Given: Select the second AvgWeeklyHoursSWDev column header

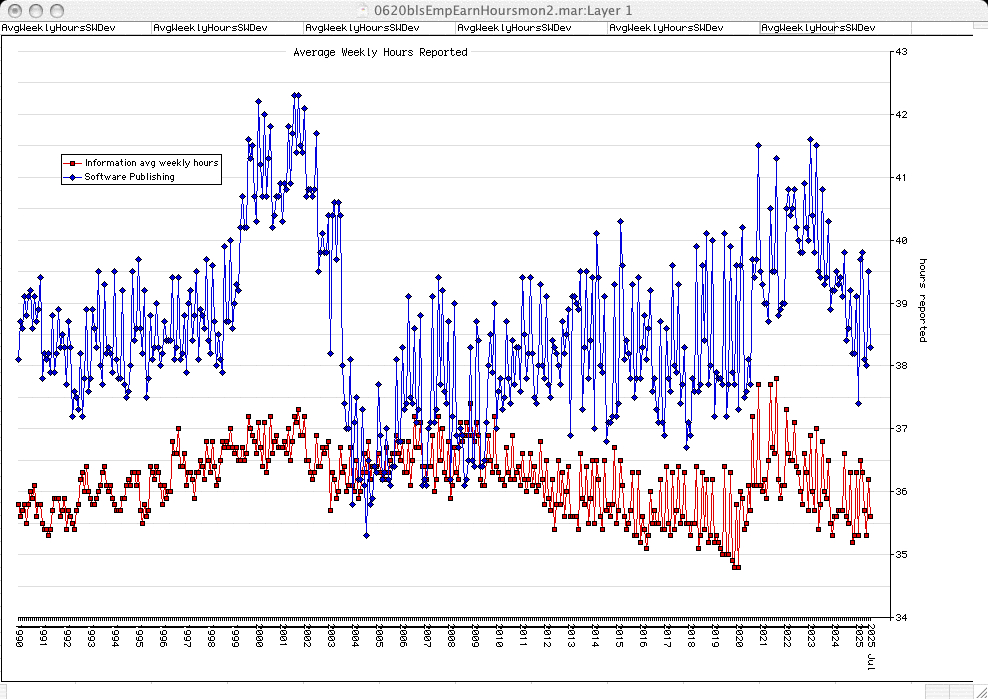Looking at the screenshot, I should point(211,28).
